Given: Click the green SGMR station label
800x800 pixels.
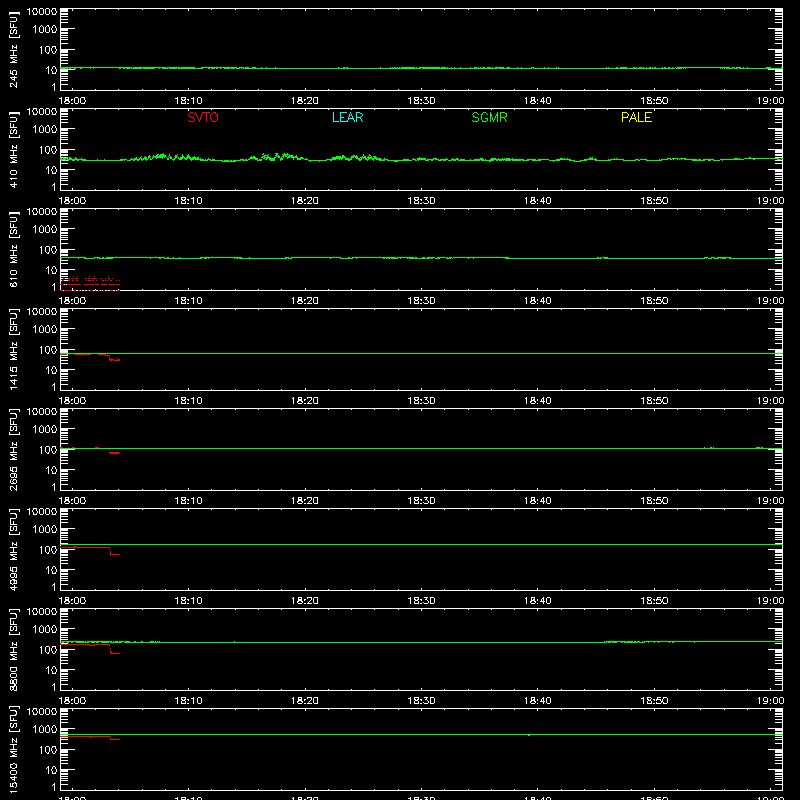Looking at the screenshot, I should 489,117.
